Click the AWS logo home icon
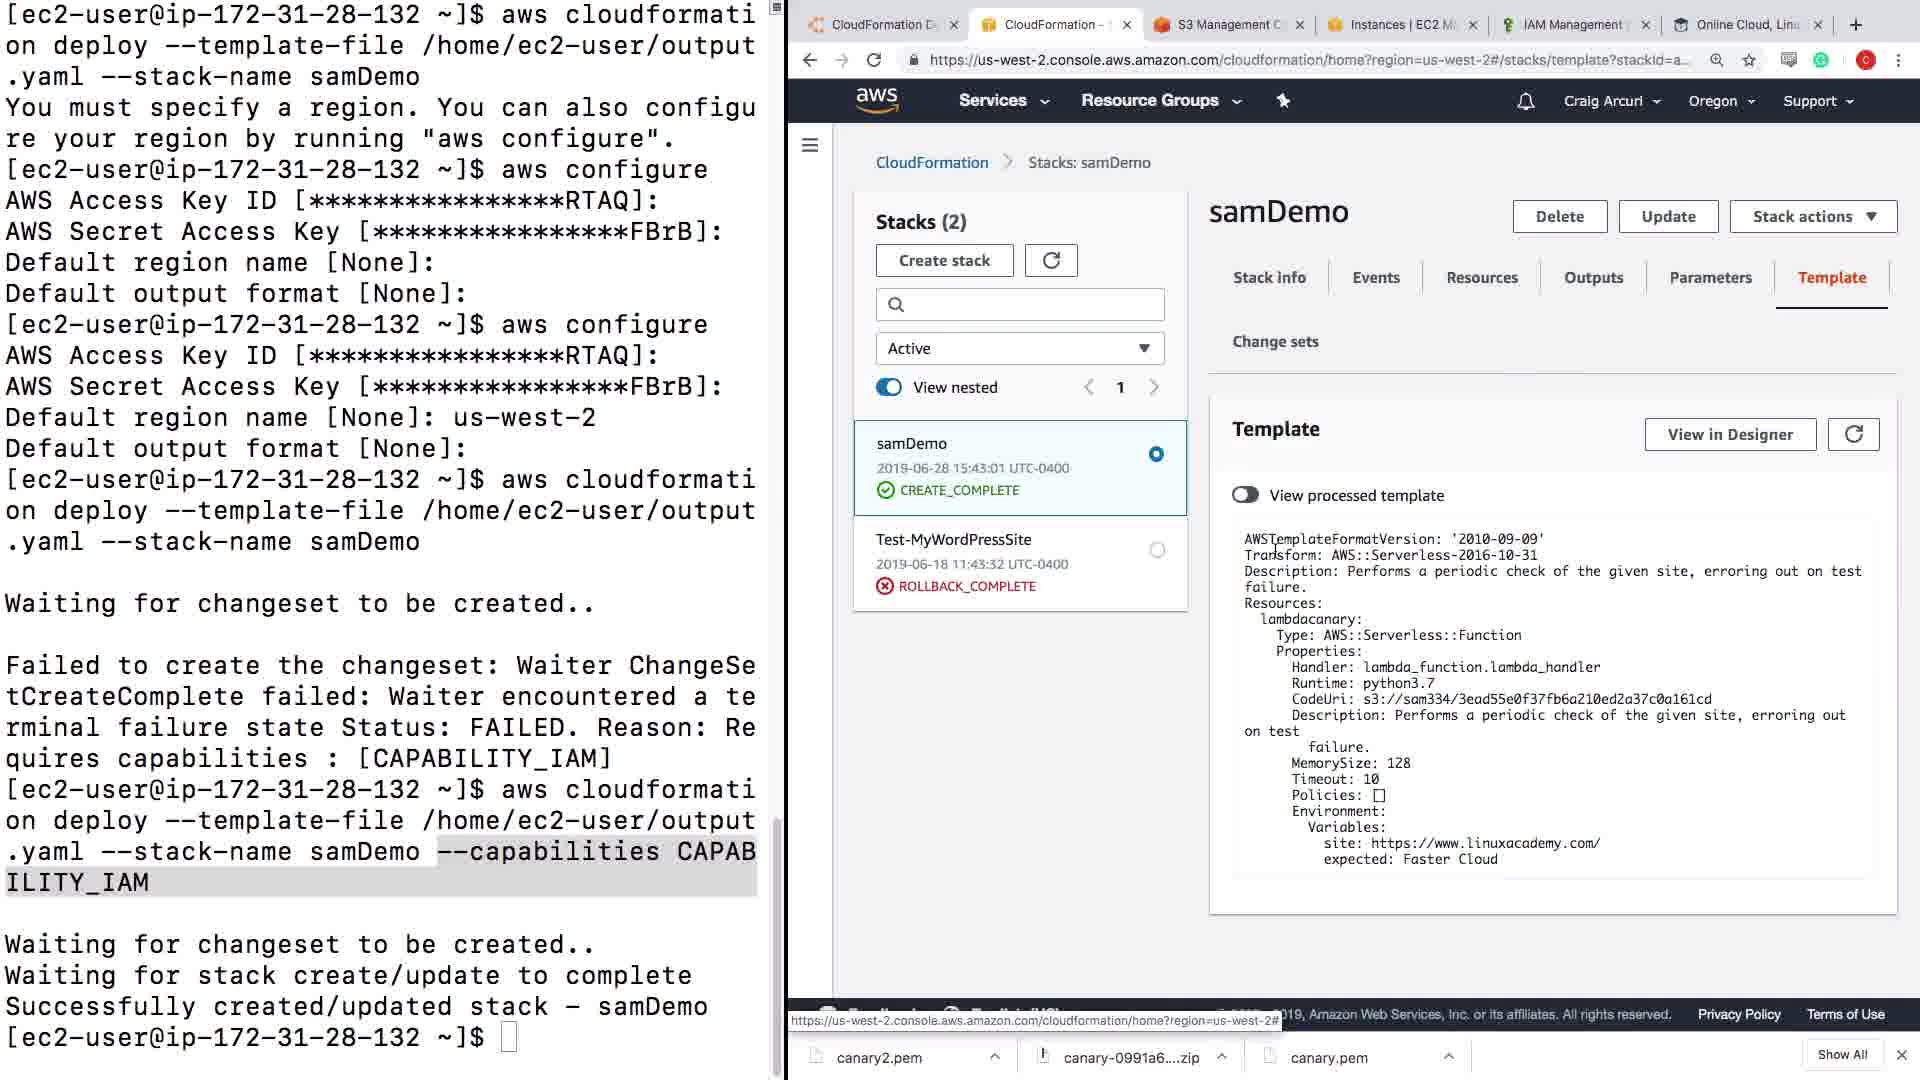1920x1080 pixels. [x=876, y=100]
